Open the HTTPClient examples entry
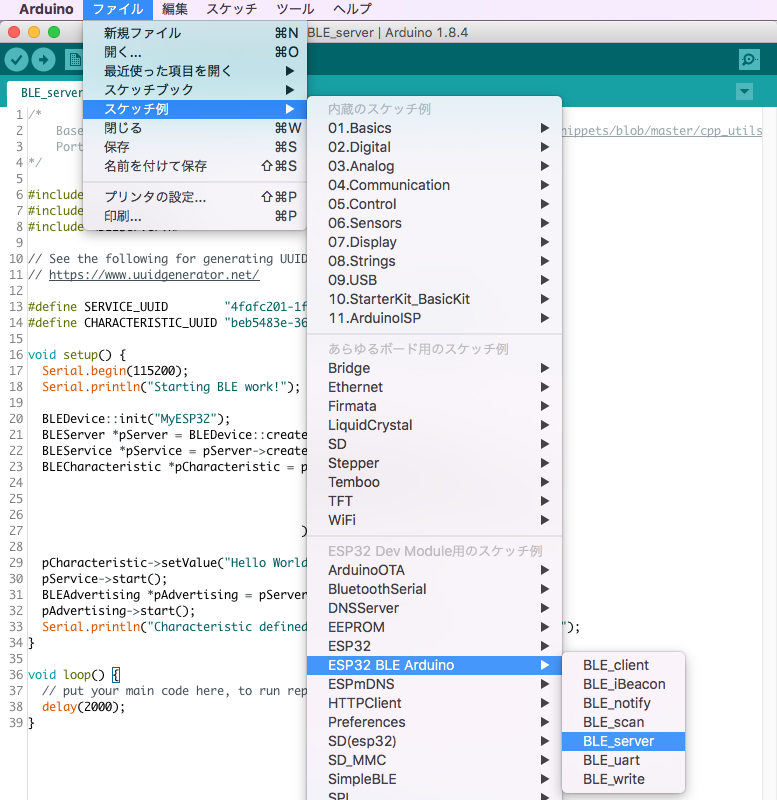 pyautogui.click(x=435, y=703)
